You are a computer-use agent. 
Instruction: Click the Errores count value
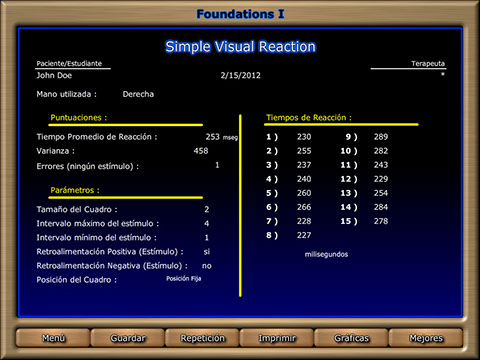pos(217,165)
